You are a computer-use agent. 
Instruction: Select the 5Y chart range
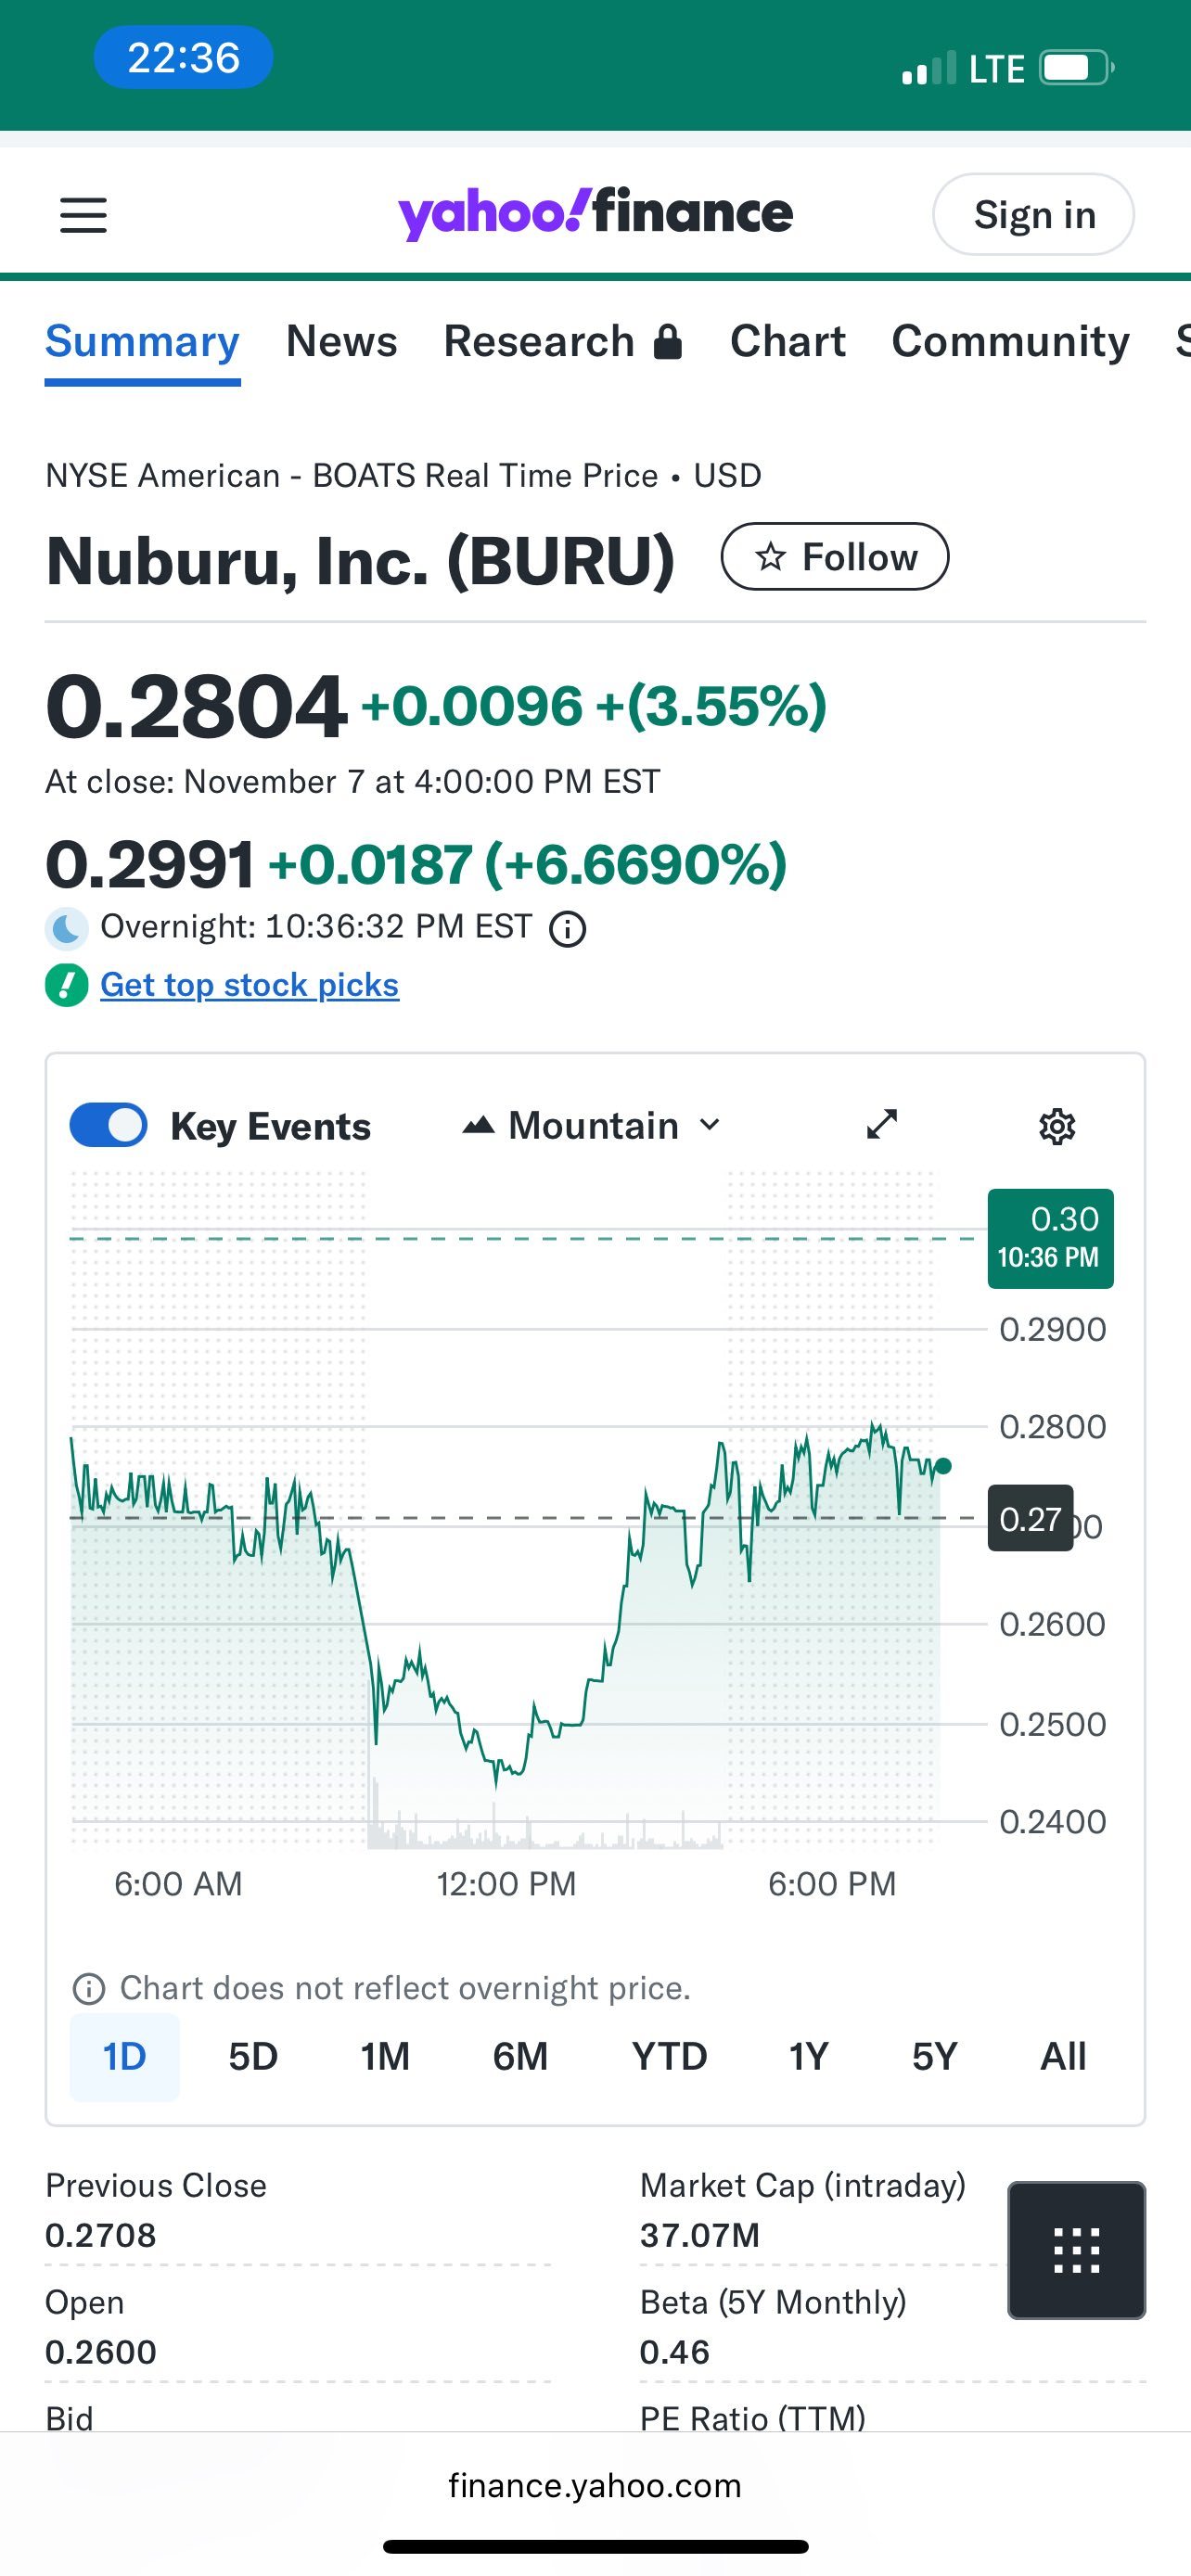click(934, 2057)
